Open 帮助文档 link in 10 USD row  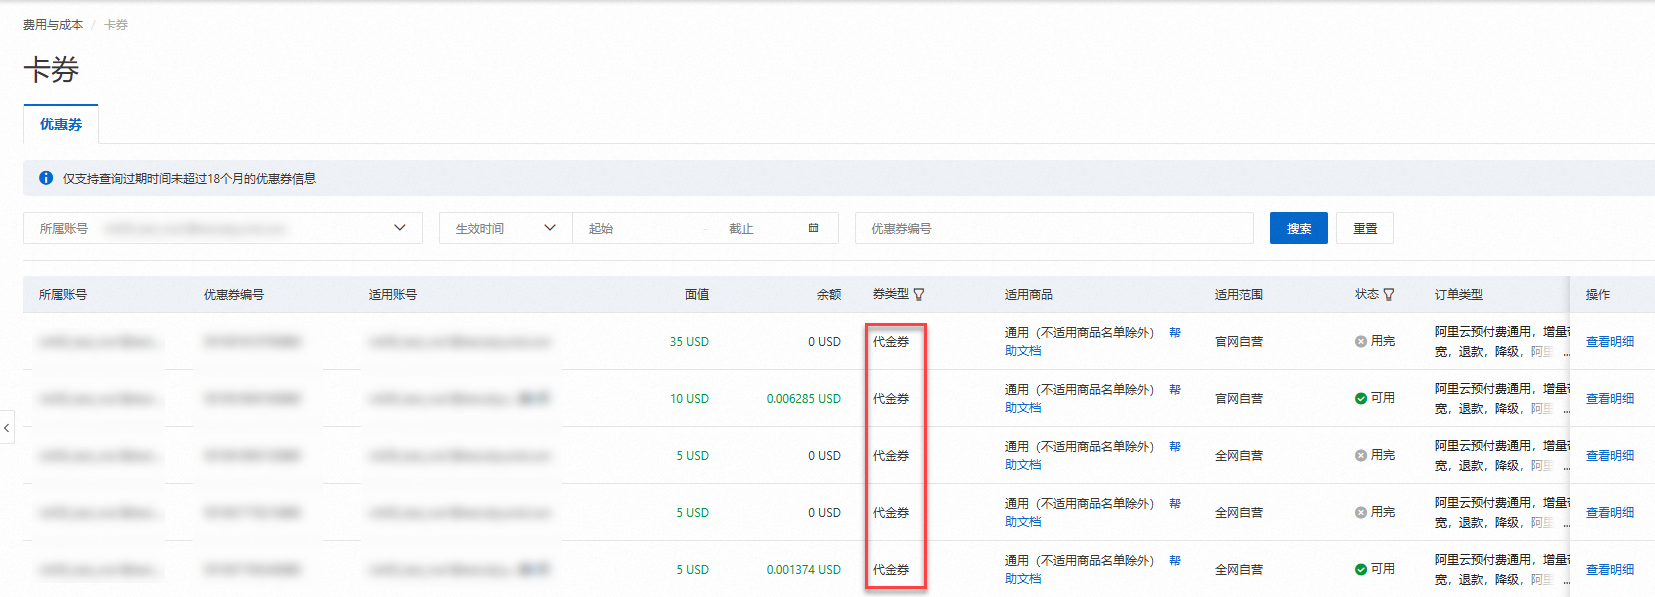click(1023, 408)
